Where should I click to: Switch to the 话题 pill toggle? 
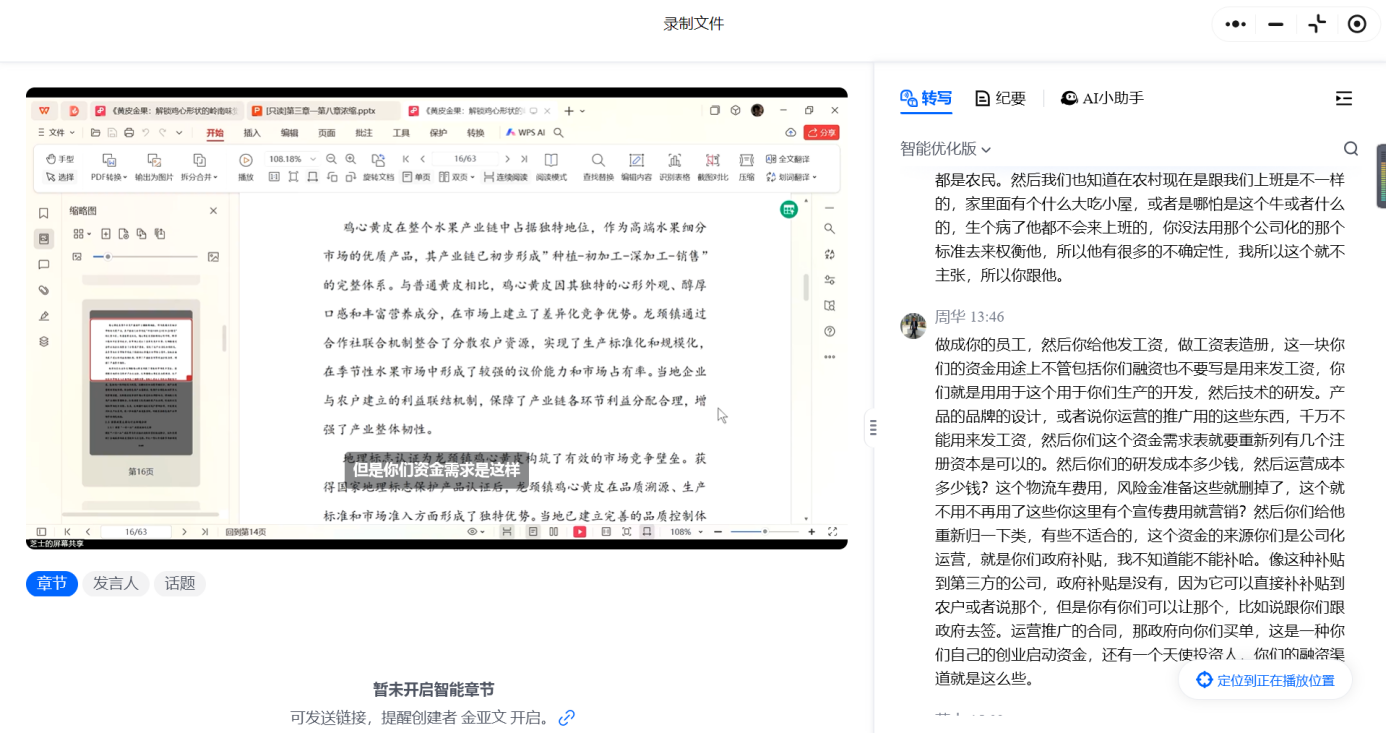point(180,583)
